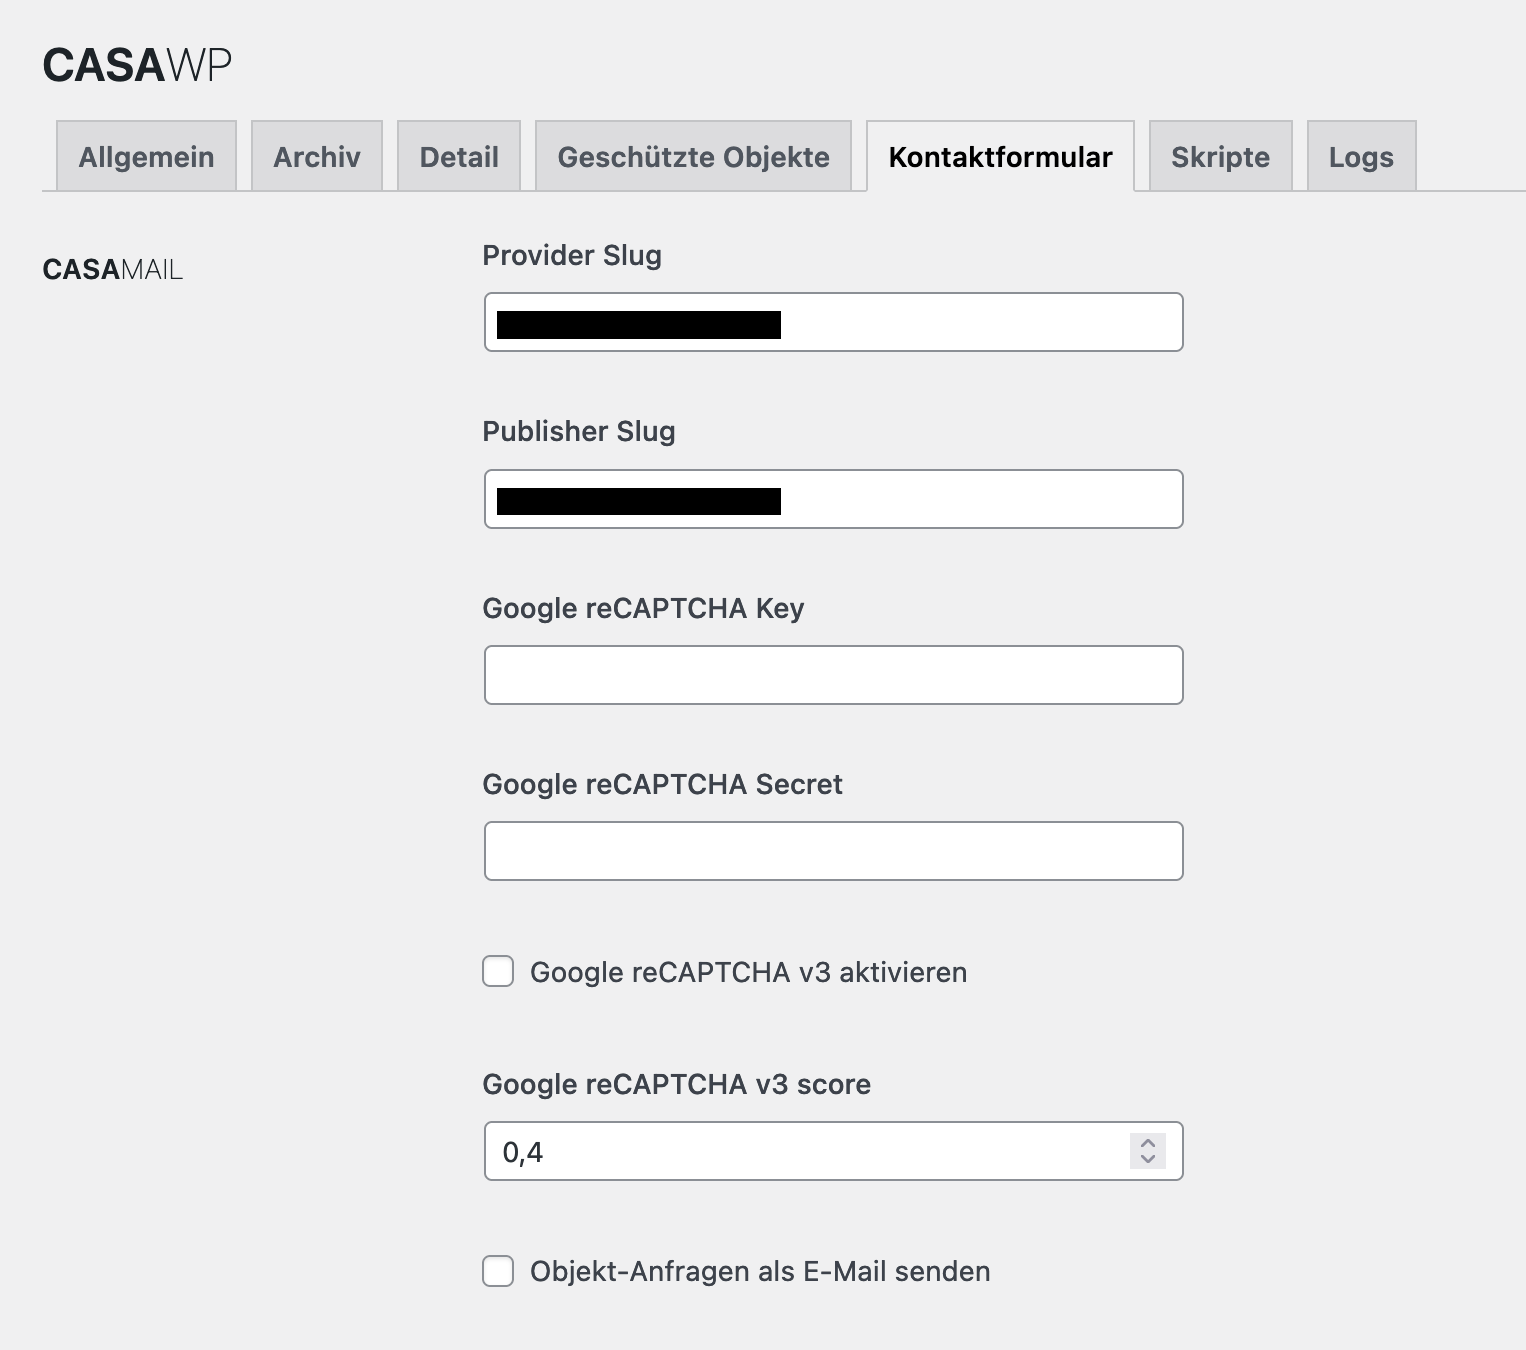Click the CASAWP logo heading
The image size is (1526, 1350).
click(137, 65)
